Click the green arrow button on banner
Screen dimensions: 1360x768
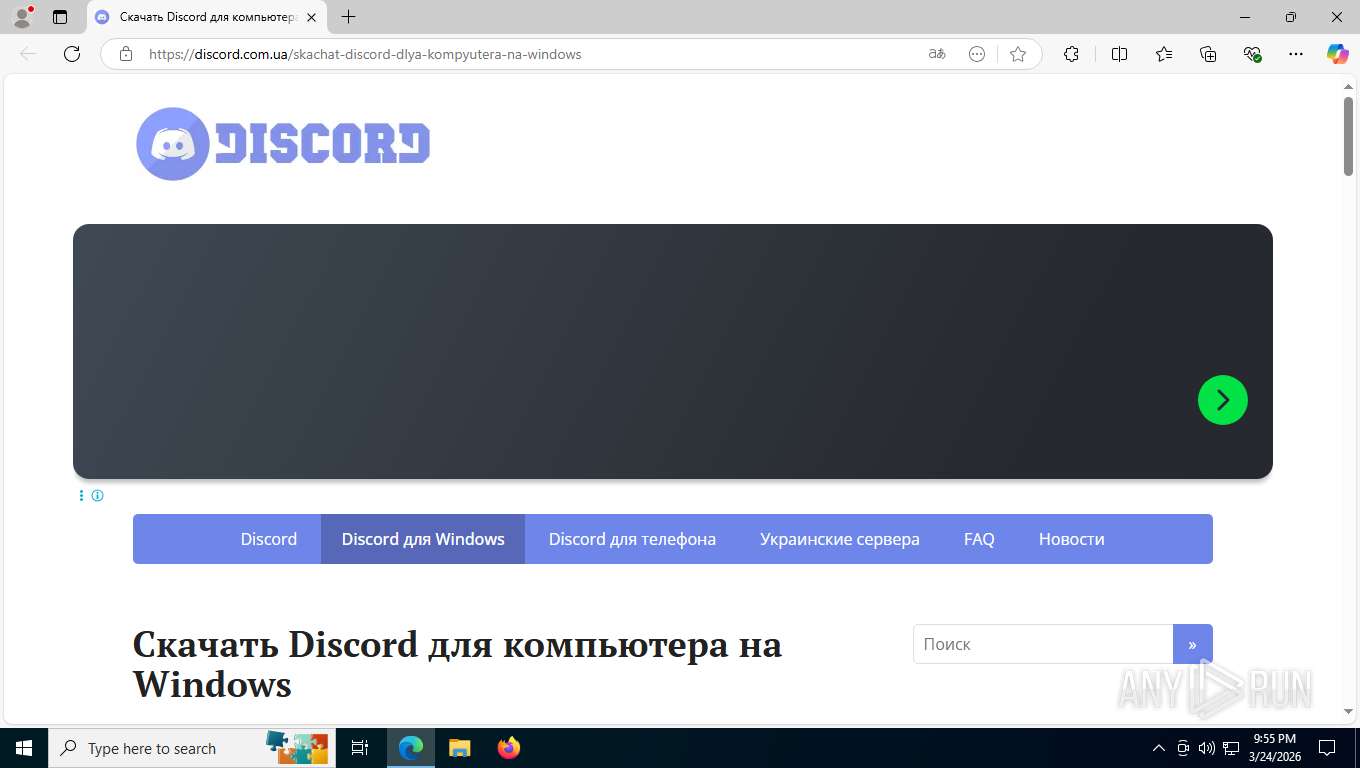pos(1222,400)
